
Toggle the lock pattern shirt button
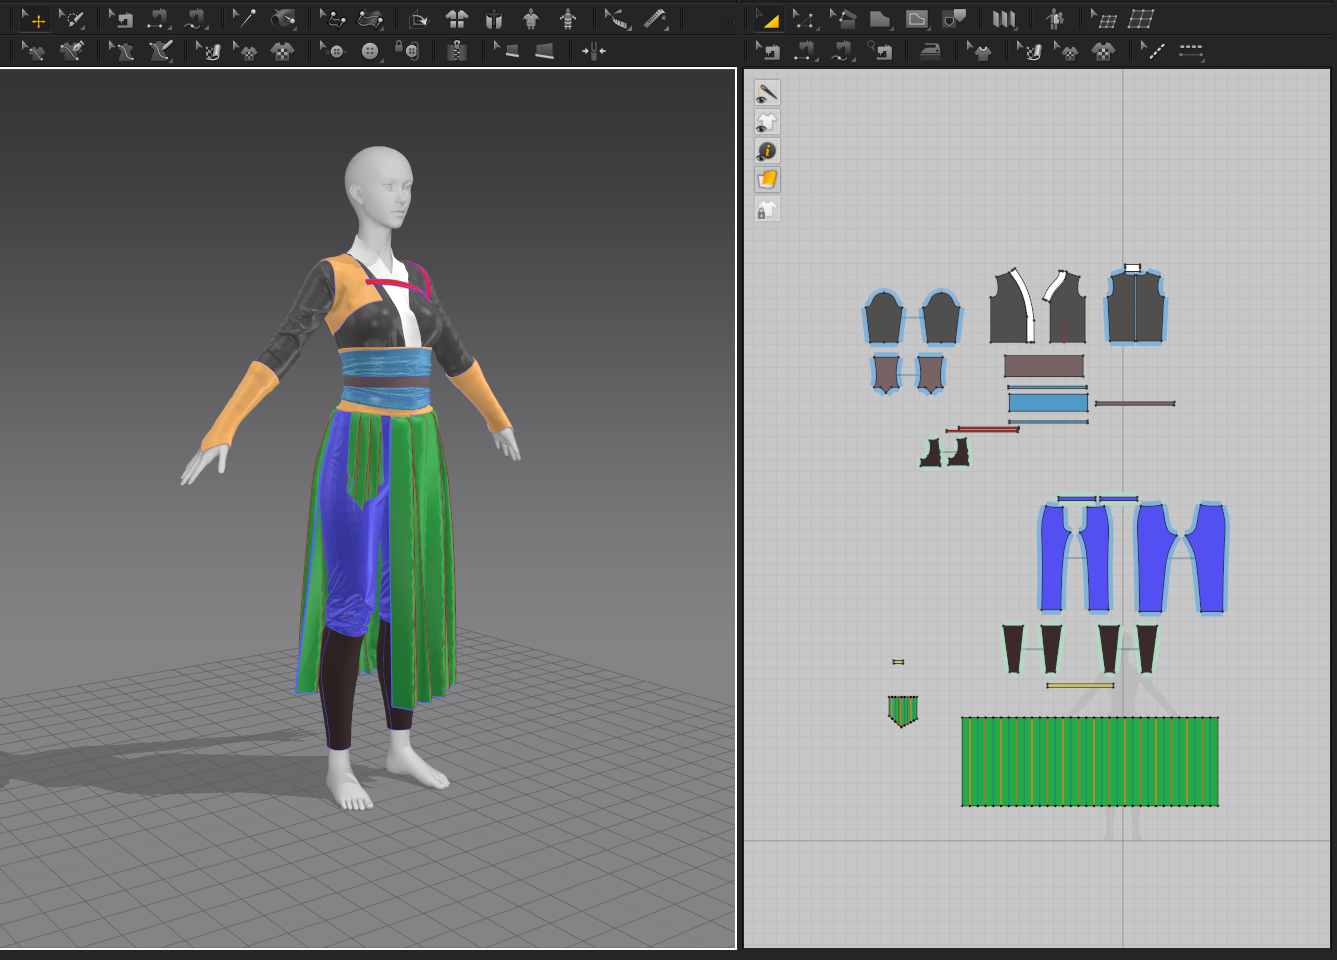coord(767,210)
